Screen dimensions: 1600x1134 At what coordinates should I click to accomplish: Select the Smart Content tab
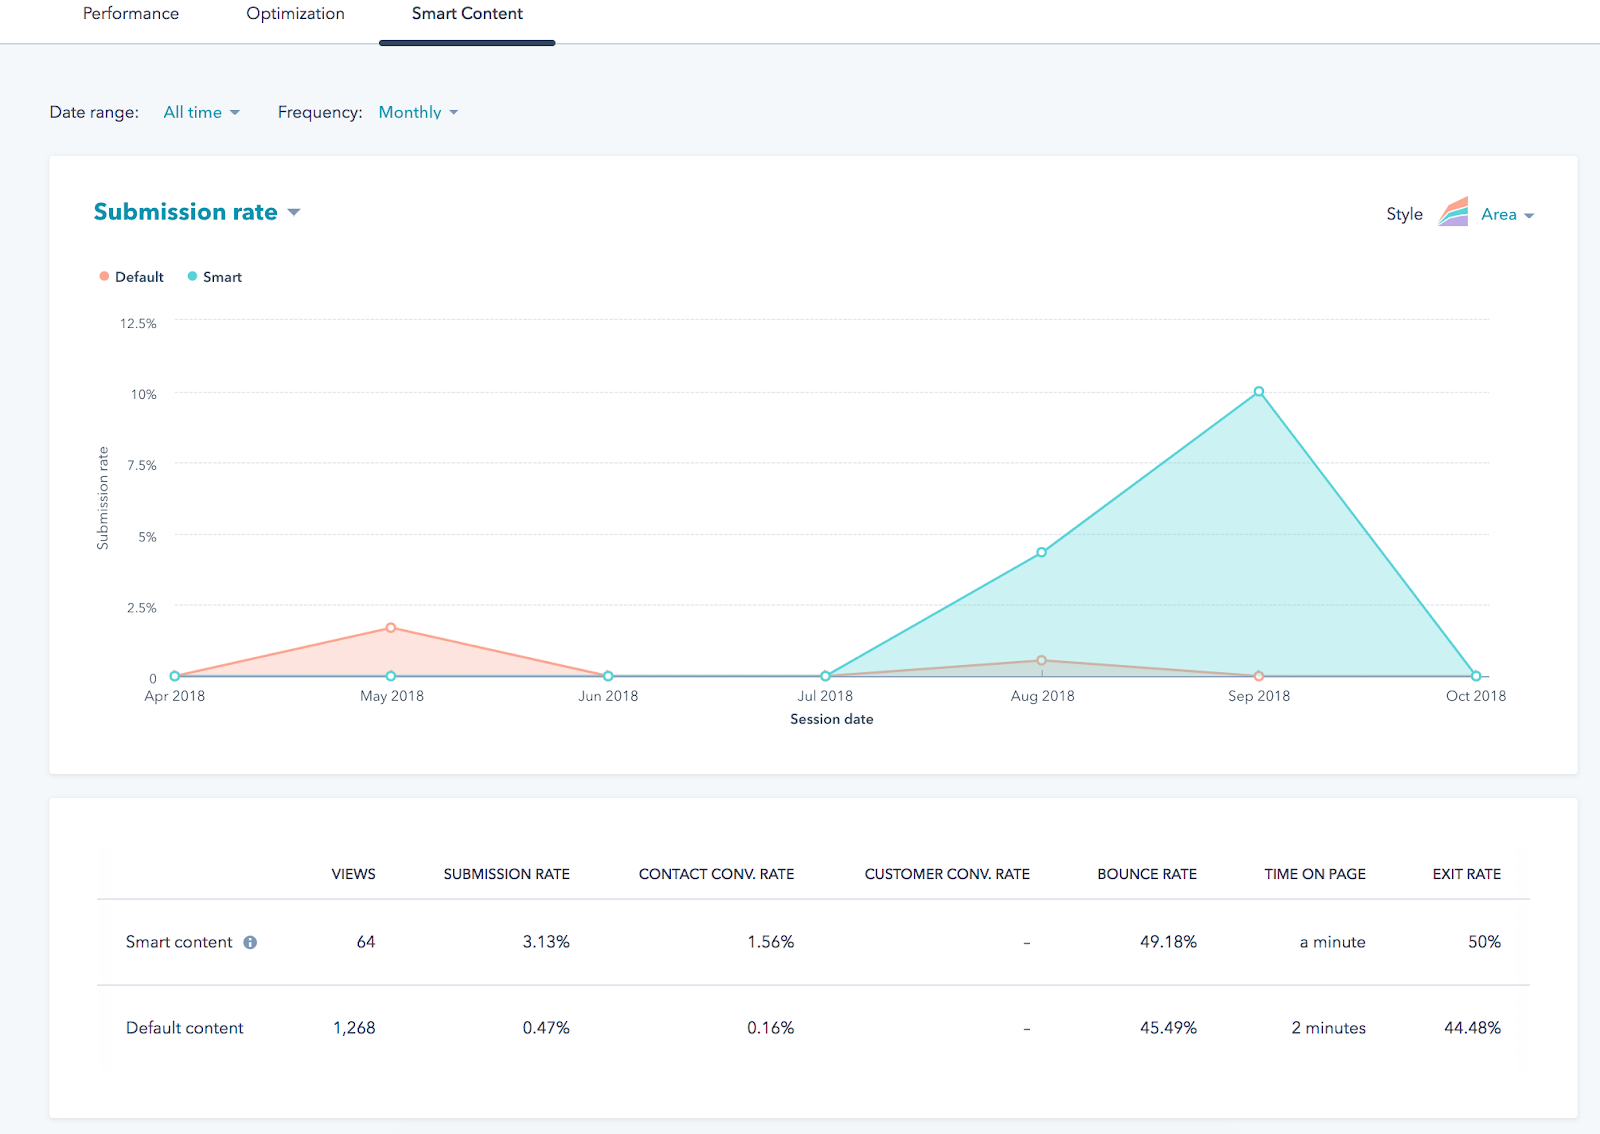467,14
